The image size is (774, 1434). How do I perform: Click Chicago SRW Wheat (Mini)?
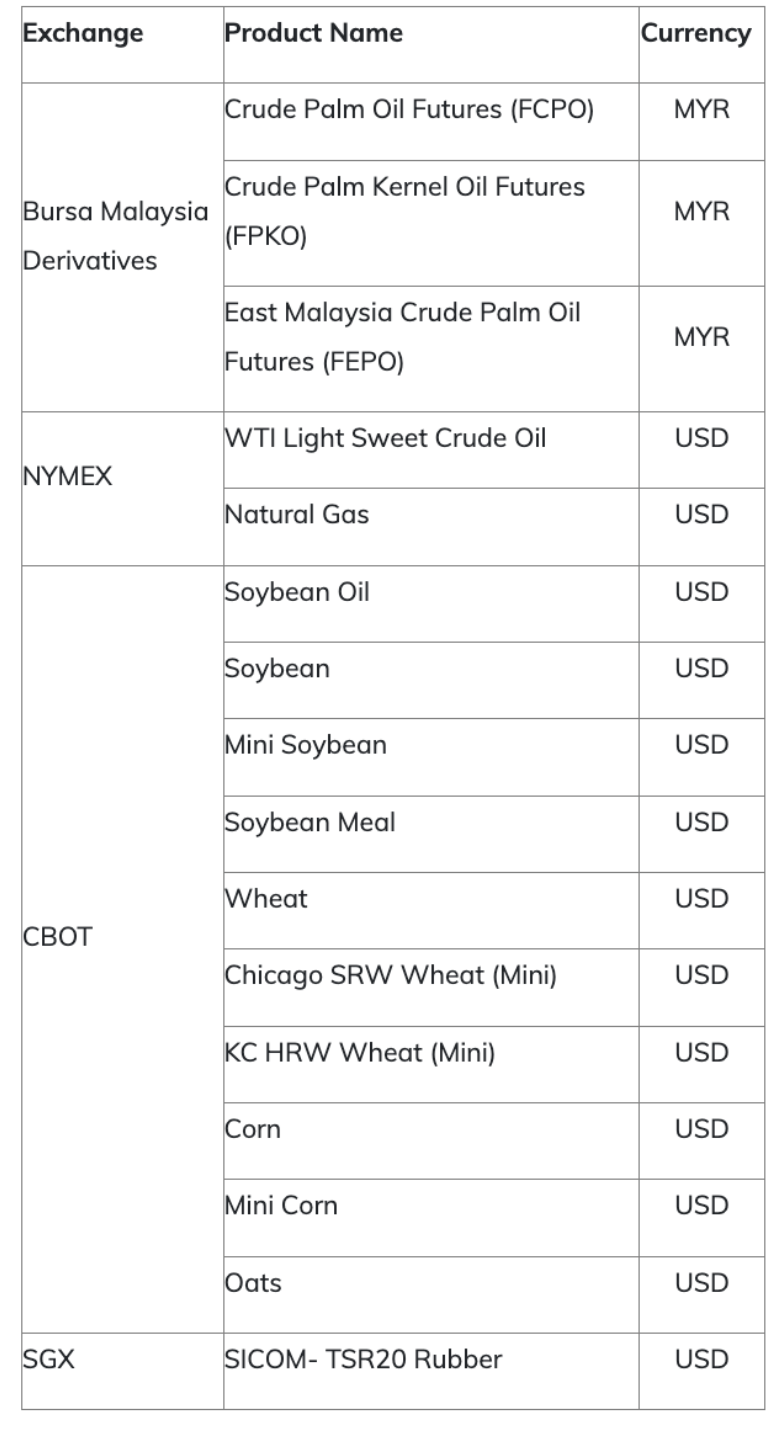390,975
